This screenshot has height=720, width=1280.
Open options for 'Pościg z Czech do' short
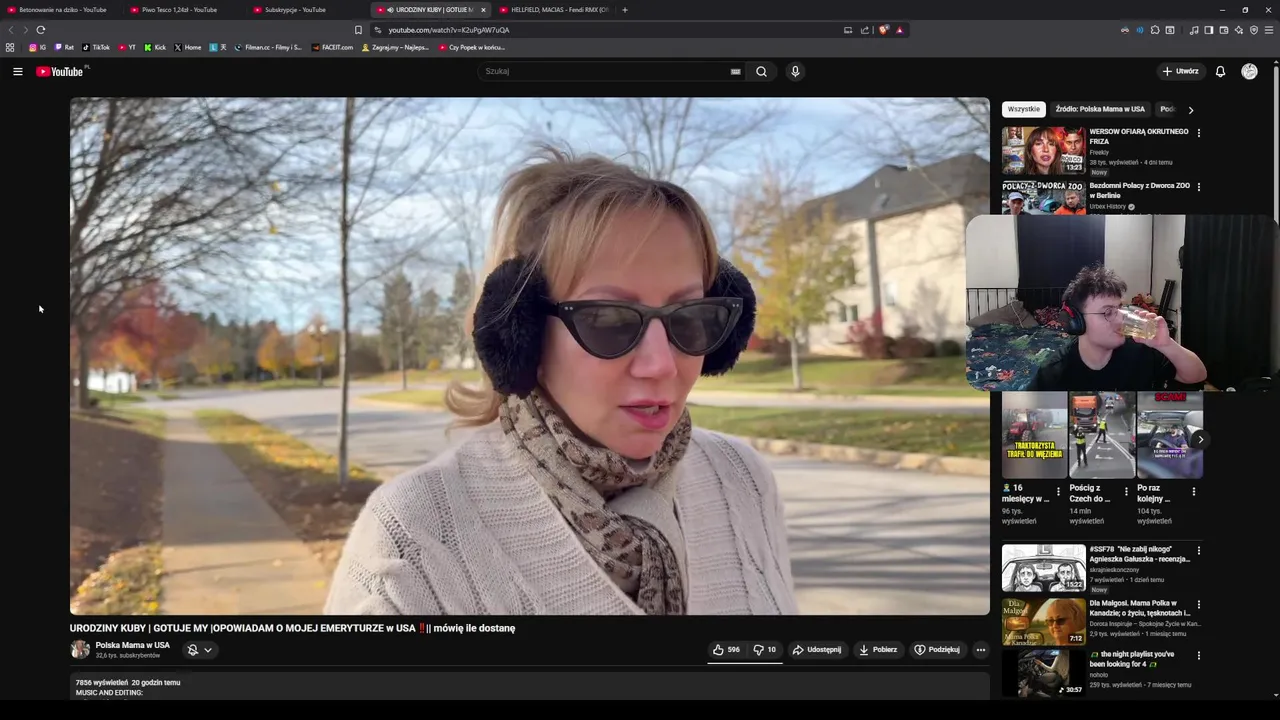(1126, 491)
